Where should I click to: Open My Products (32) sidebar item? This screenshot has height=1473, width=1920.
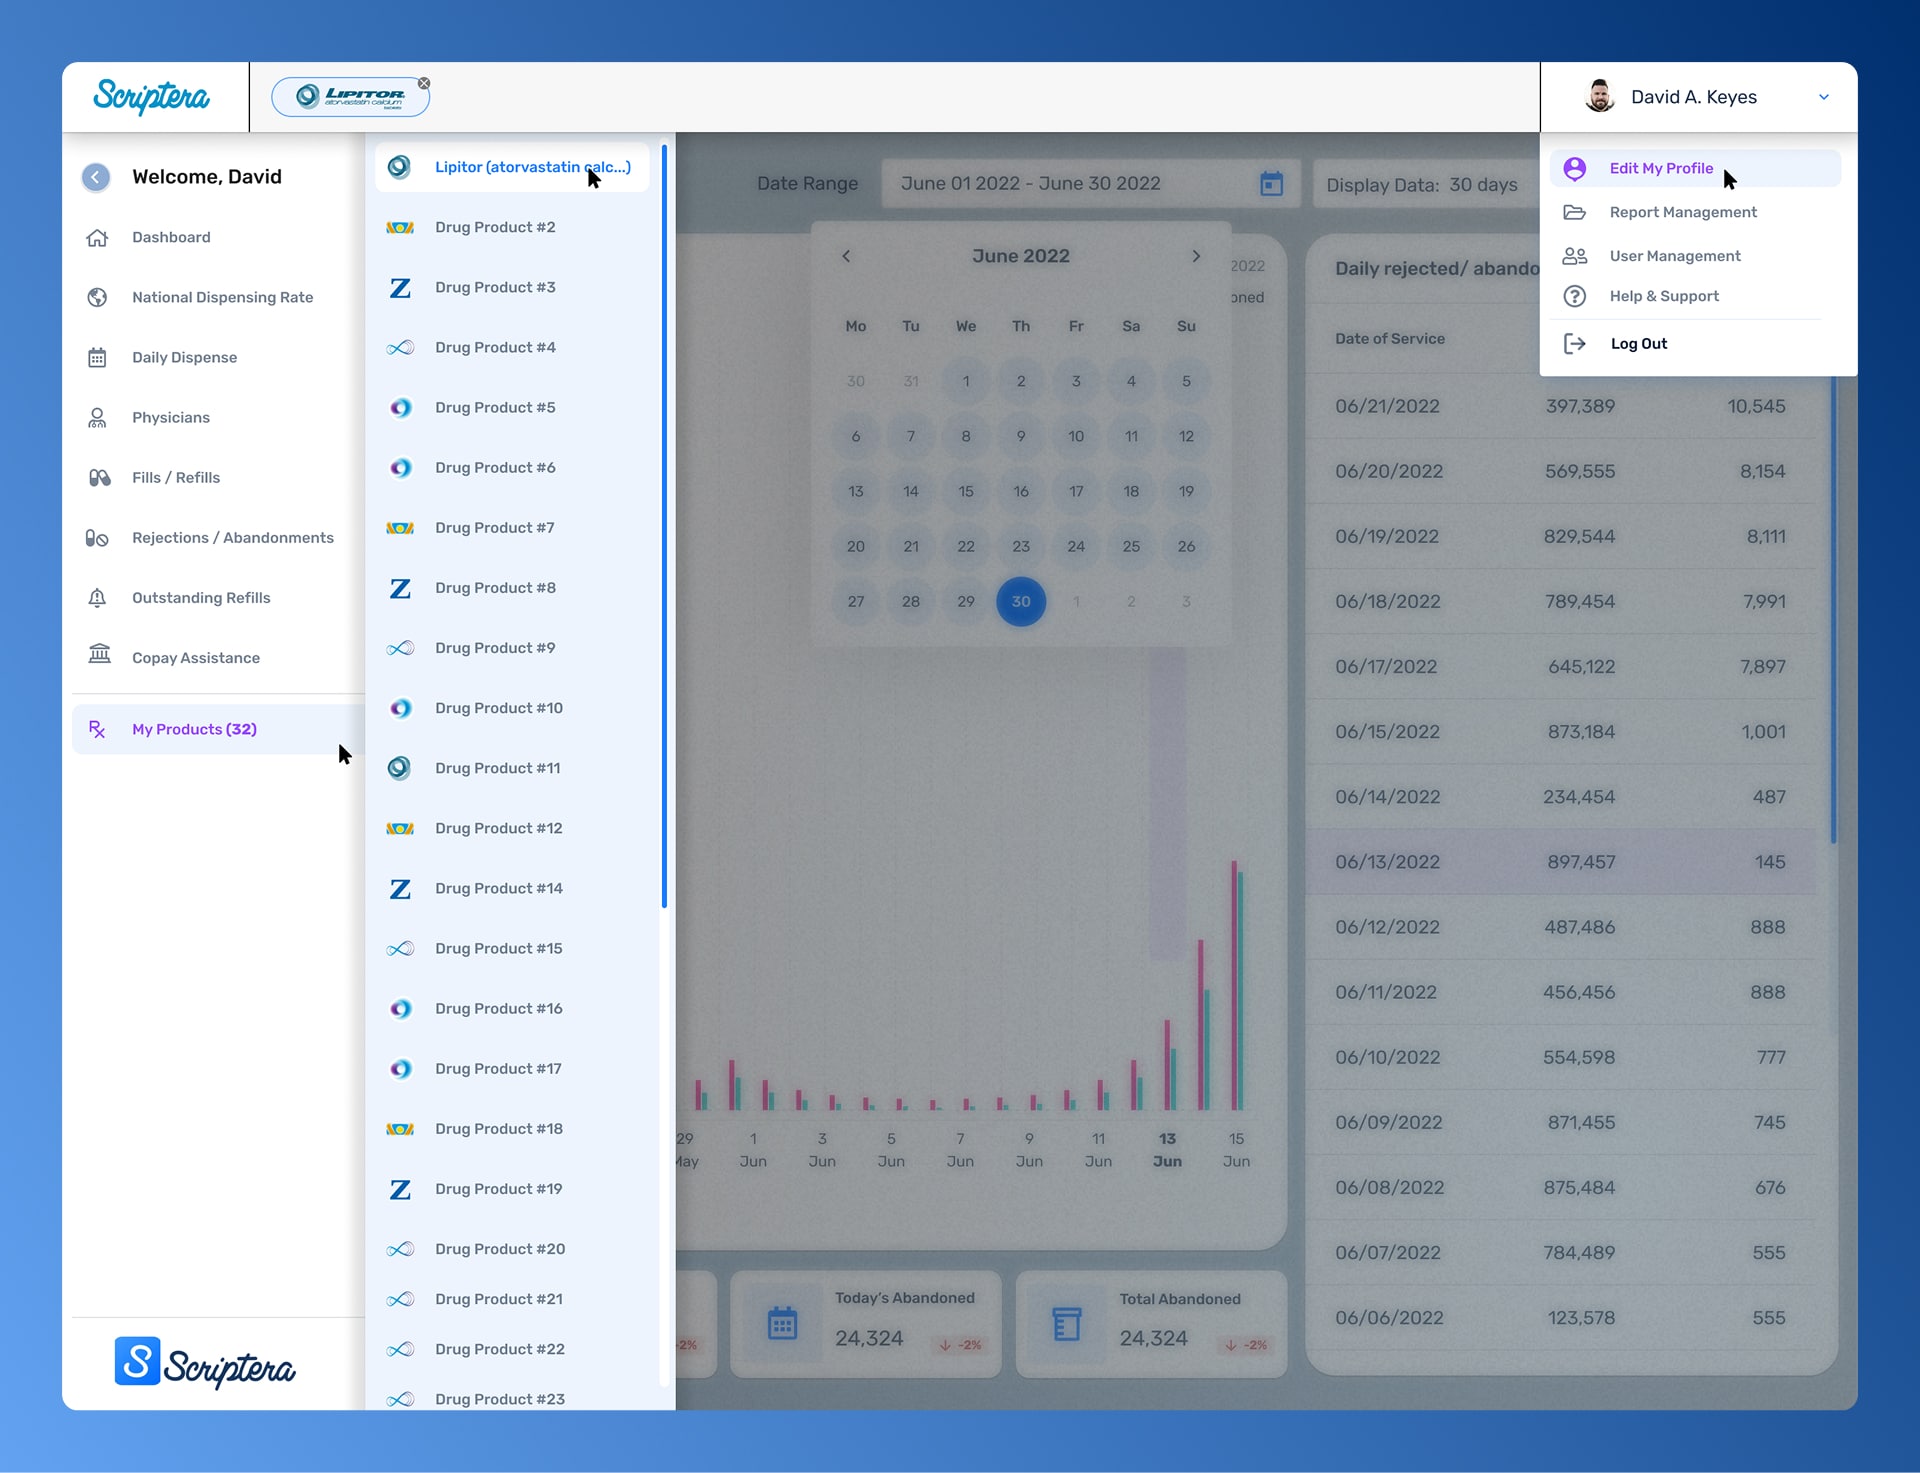(194, 730)
